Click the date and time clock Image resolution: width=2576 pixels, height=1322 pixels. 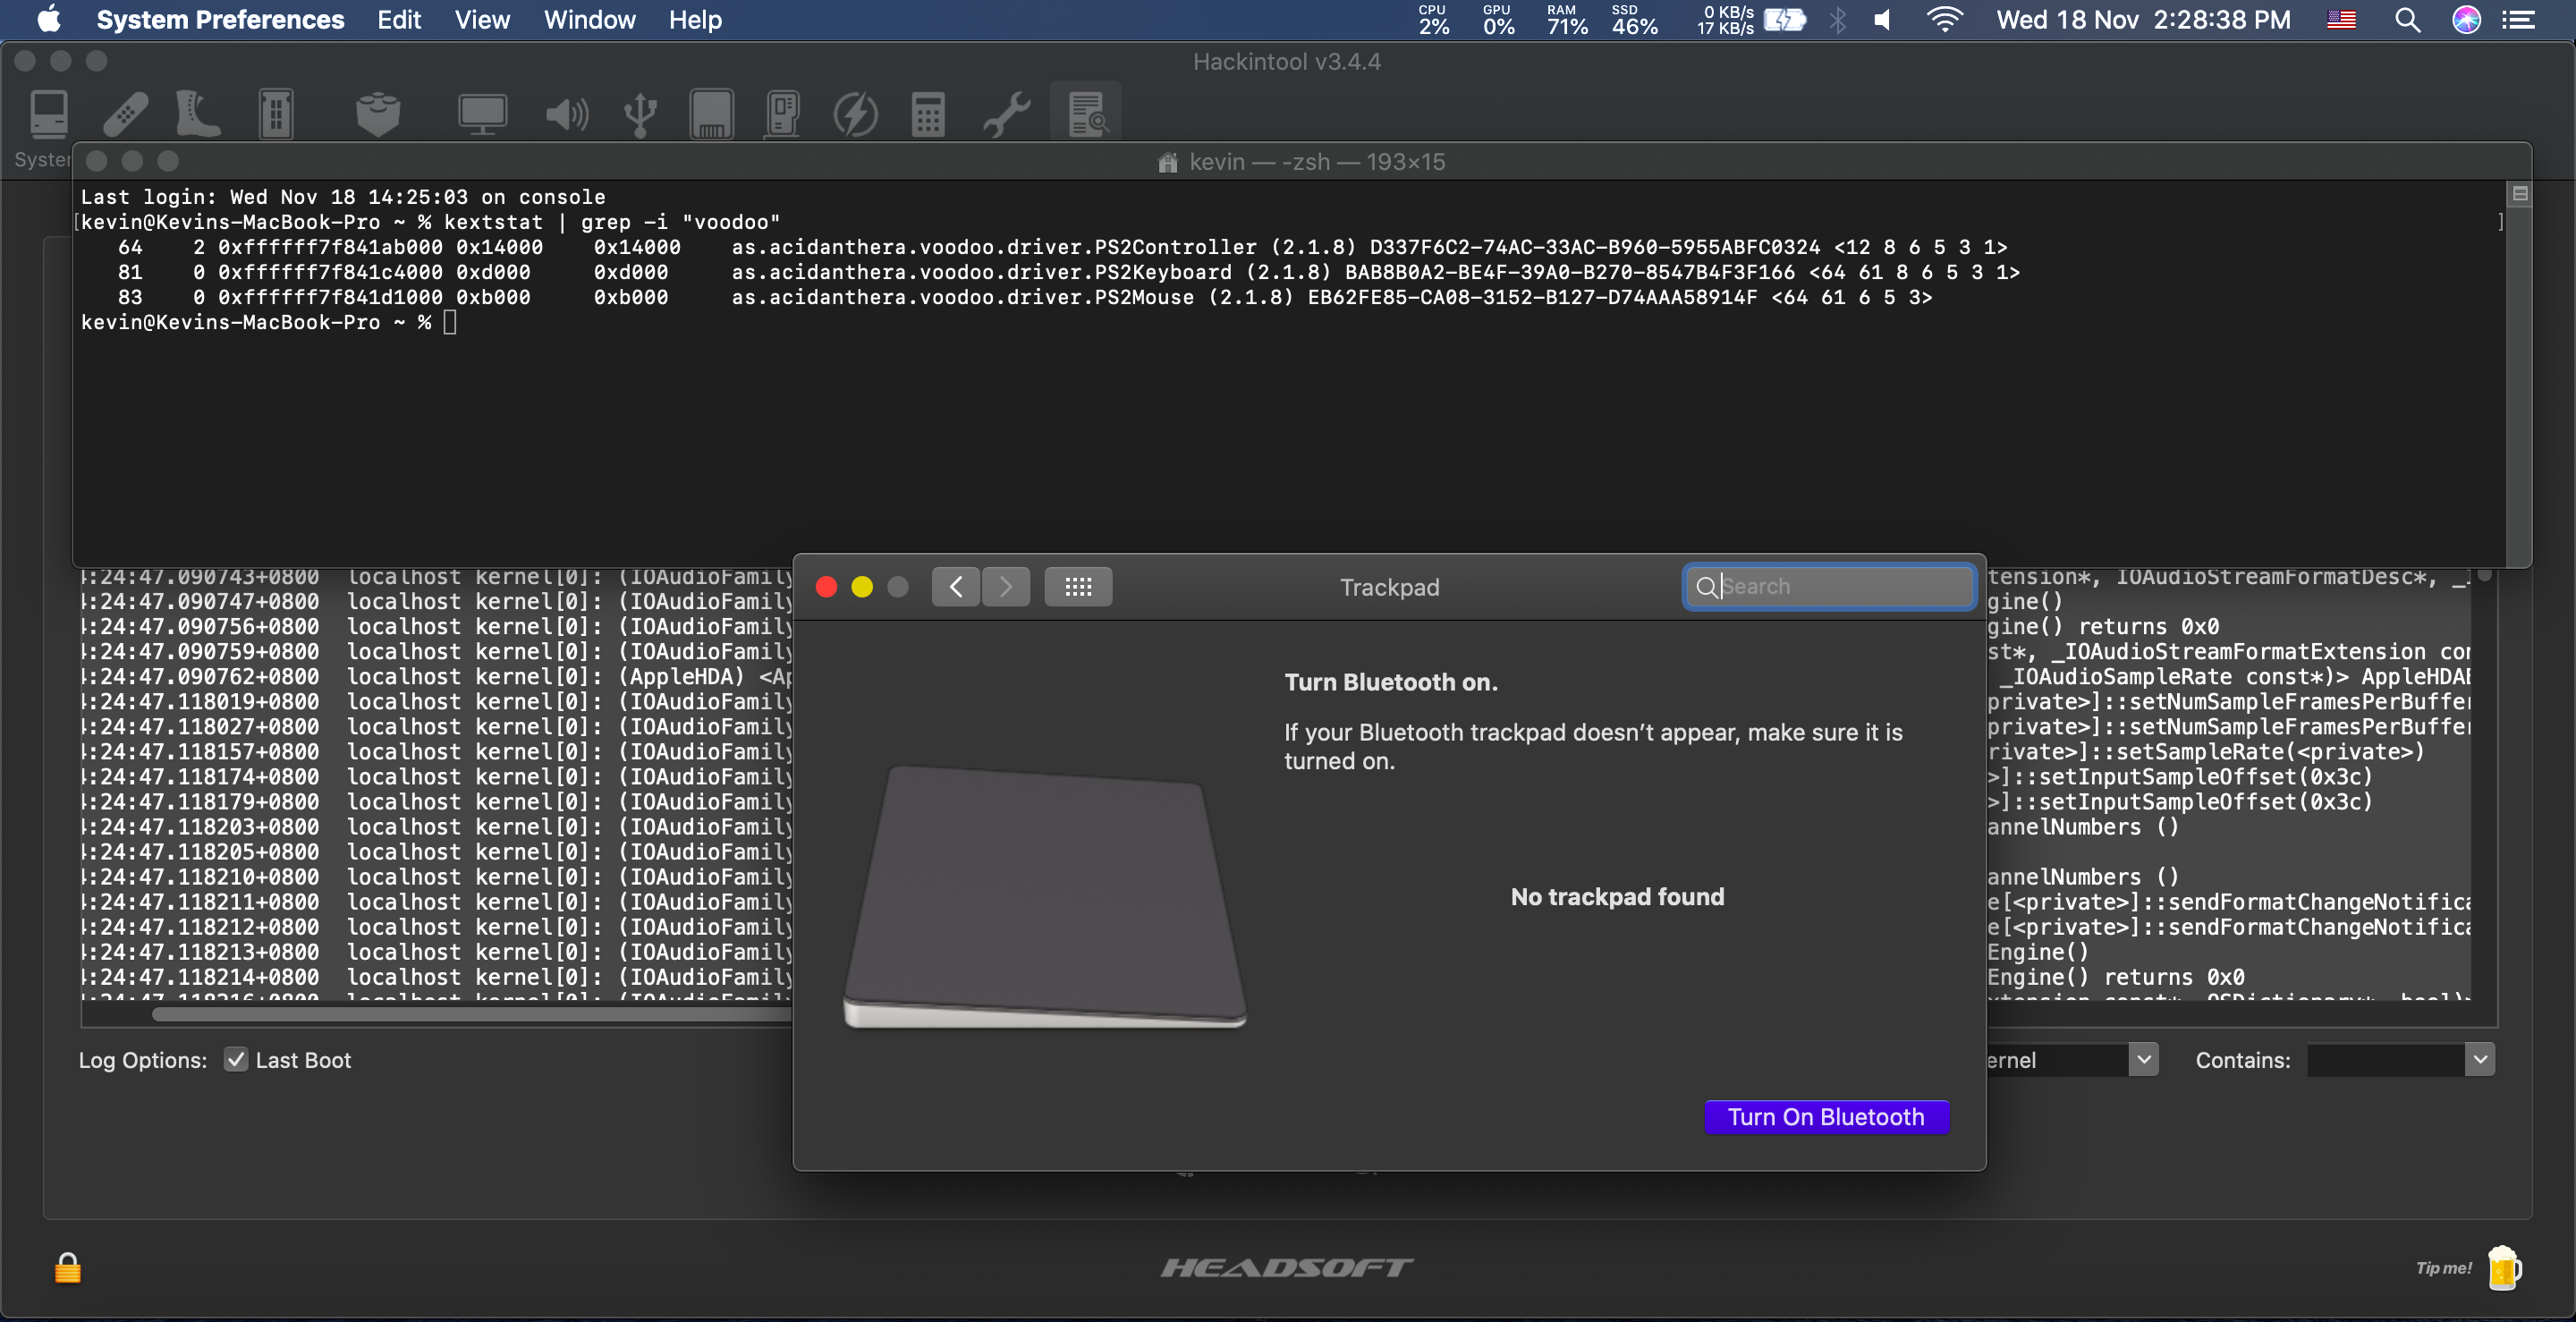[x=2144, y=20]
